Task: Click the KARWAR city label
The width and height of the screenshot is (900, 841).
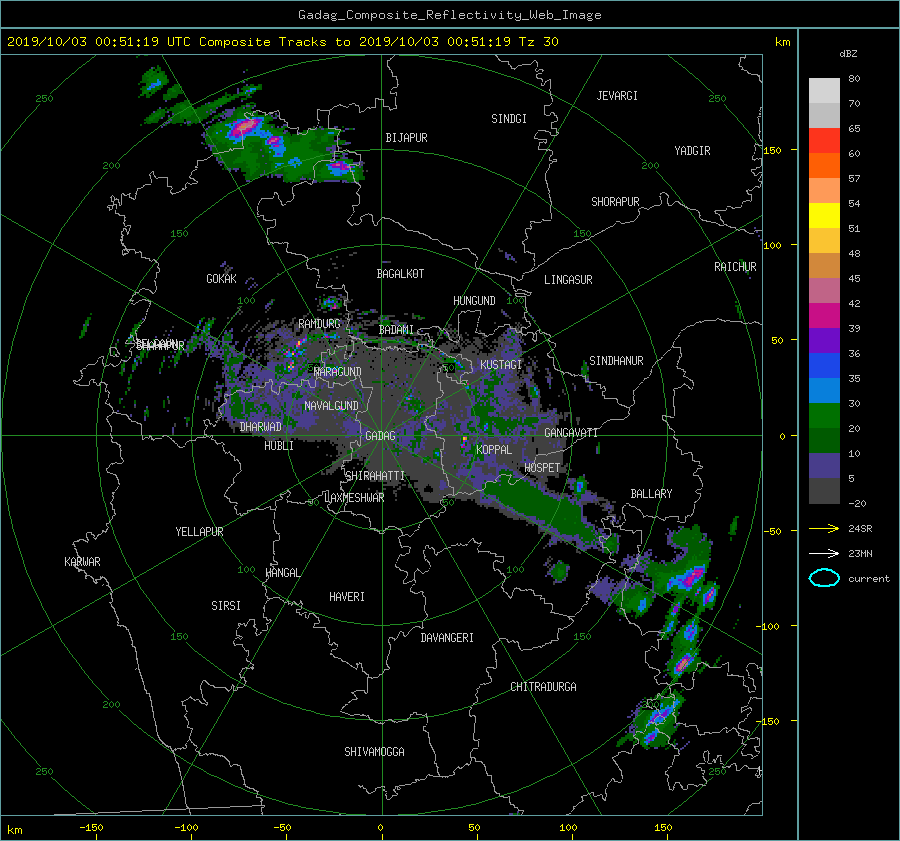Action: point(82,562)
